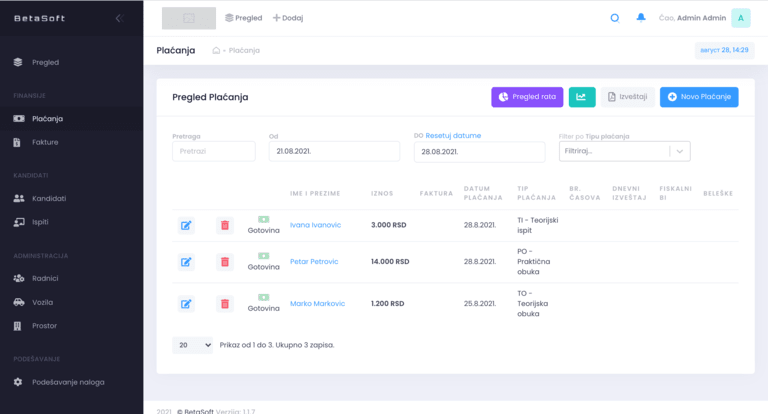Viewport: 768px width, 414px height.
Task: Click the IZNOS column header
Action: coord(382,194)
